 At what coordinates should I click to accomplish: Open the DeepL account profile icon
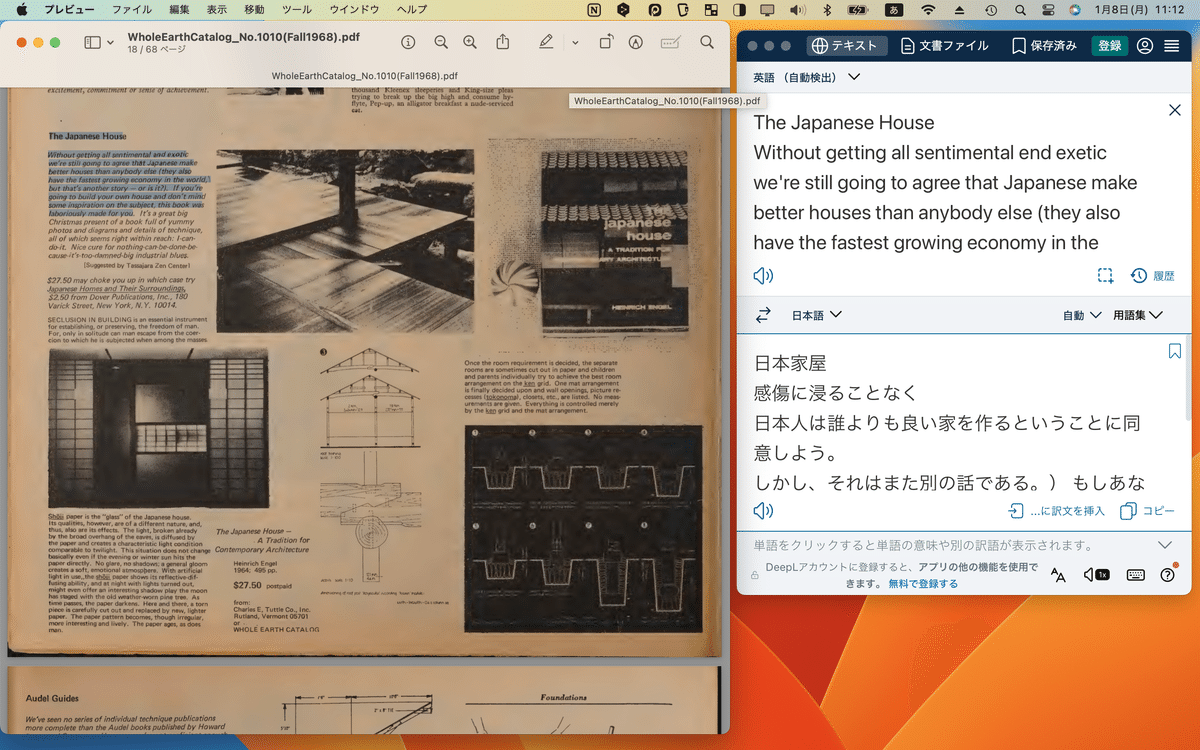pos(1145,46)
